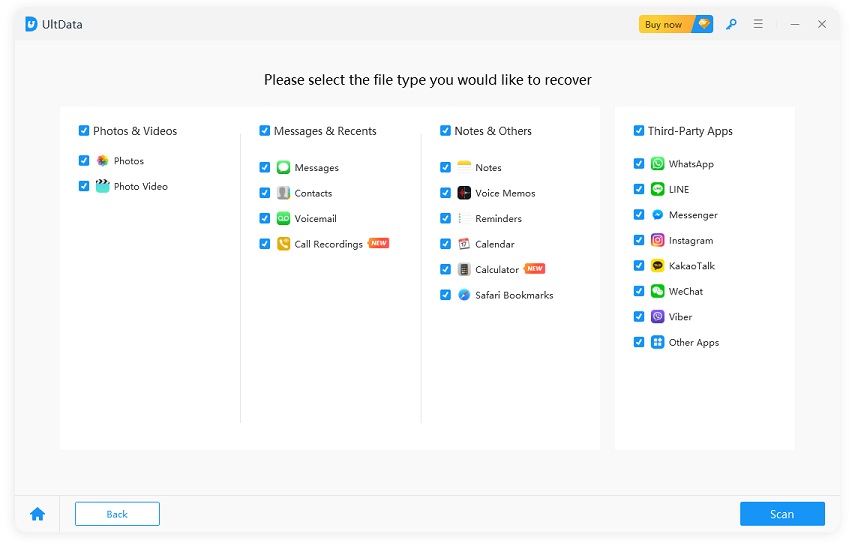Click the key register icon
Image resolution: width=855 pixels, height=555 pixels.
(x=731, y=24)
